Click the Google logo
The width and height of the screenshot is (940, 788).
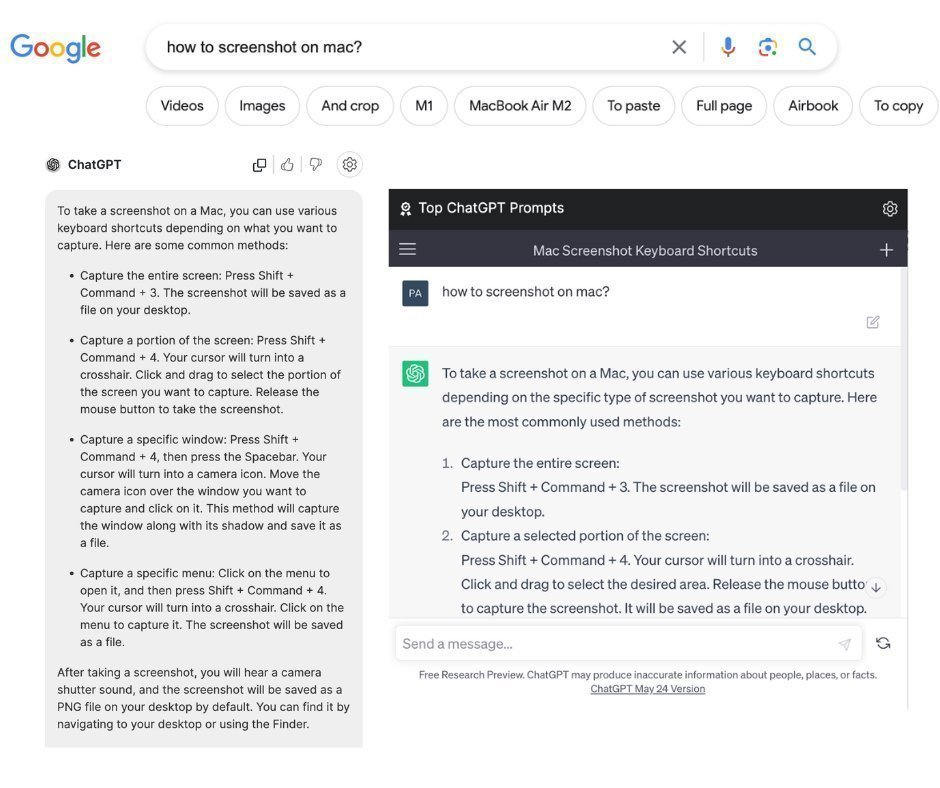[x=55, y=48]
